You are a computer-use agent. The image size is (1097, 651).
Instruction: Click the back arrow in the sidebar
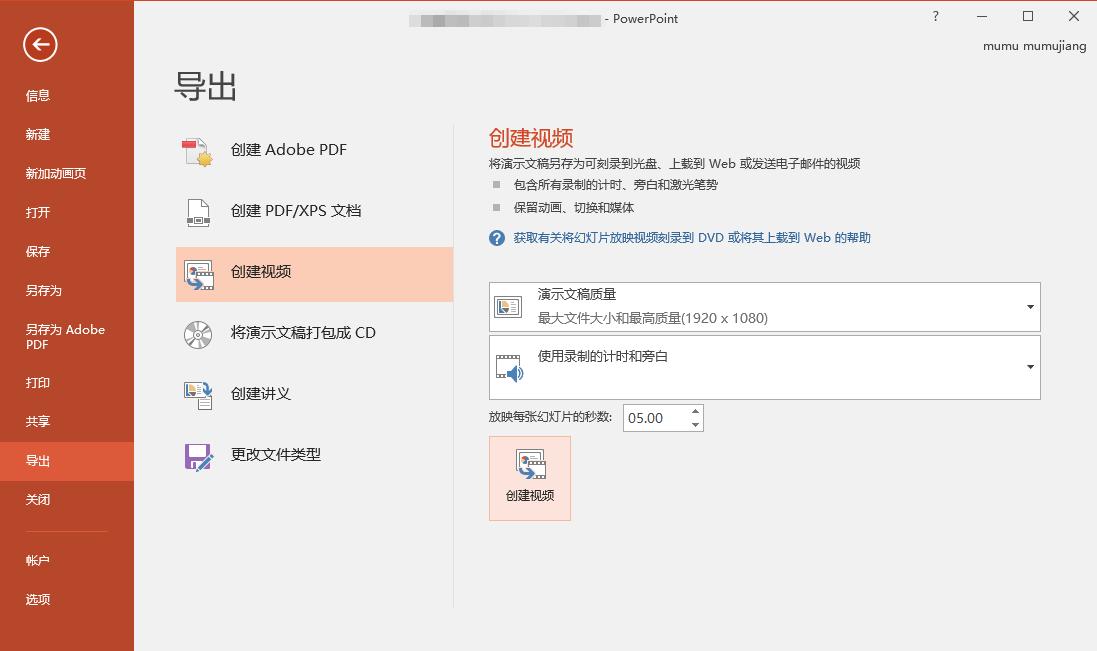tap(39, 45)
